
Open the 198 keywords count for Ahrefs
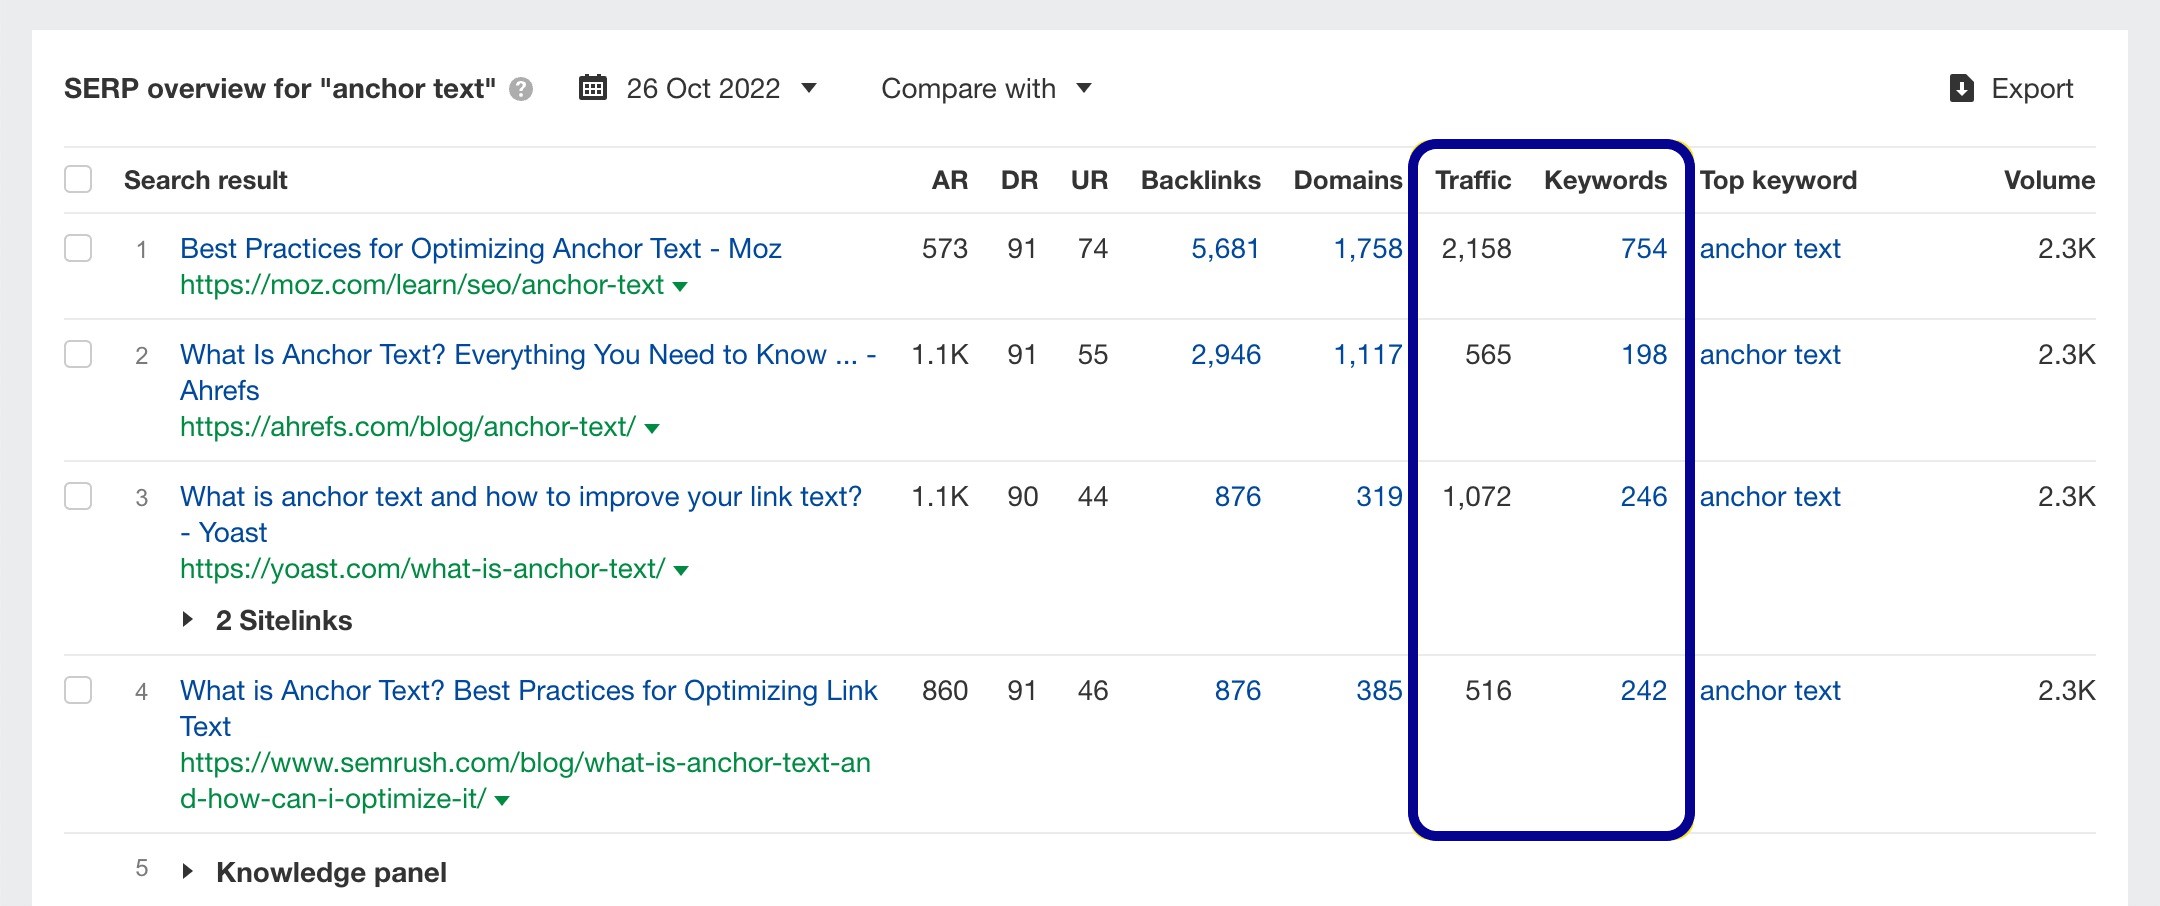click(1644, 354)
